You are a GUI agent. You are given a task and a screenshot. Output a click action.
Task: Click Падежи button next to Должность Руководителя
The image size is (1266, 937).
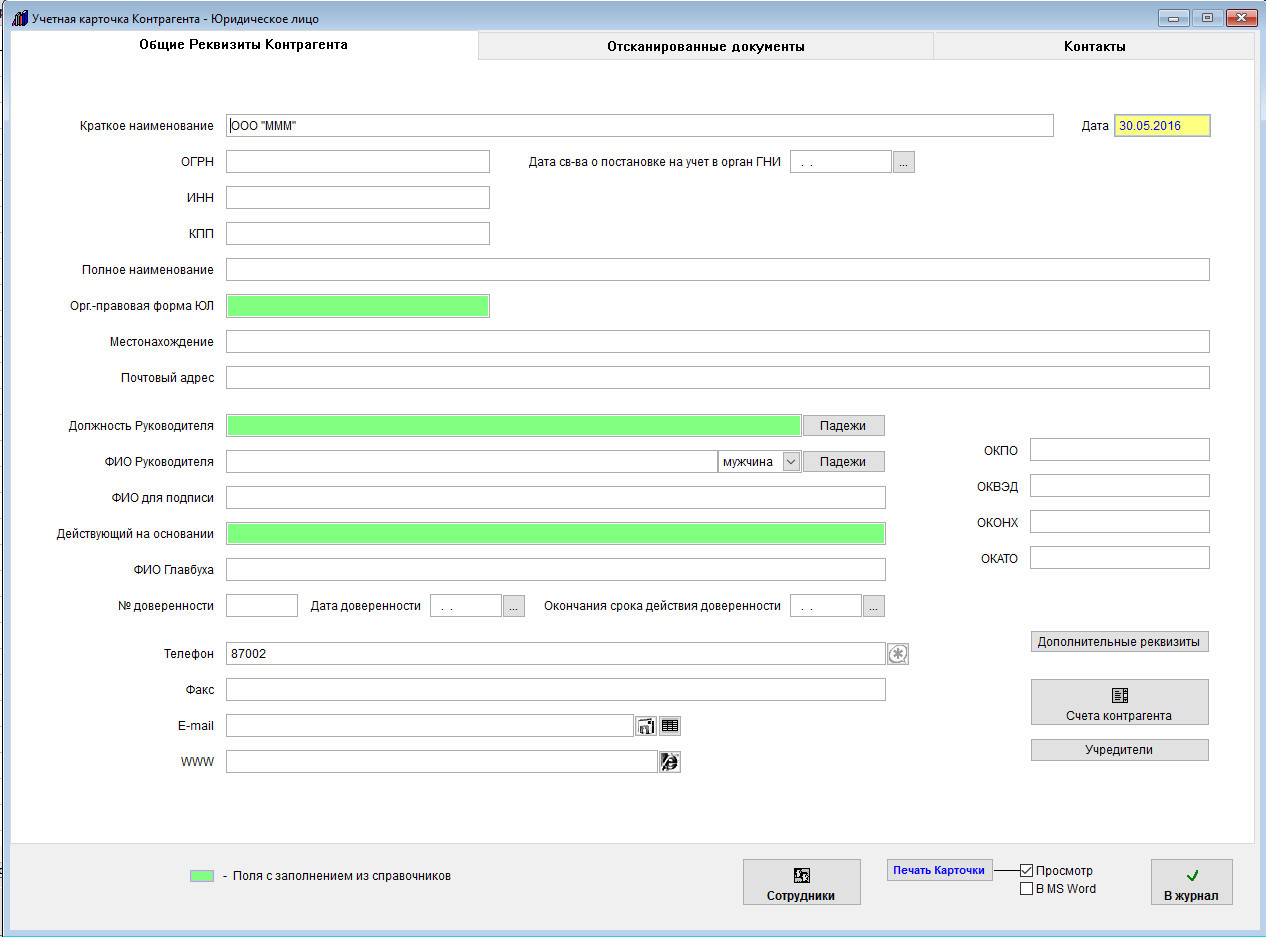coord(843,426)
